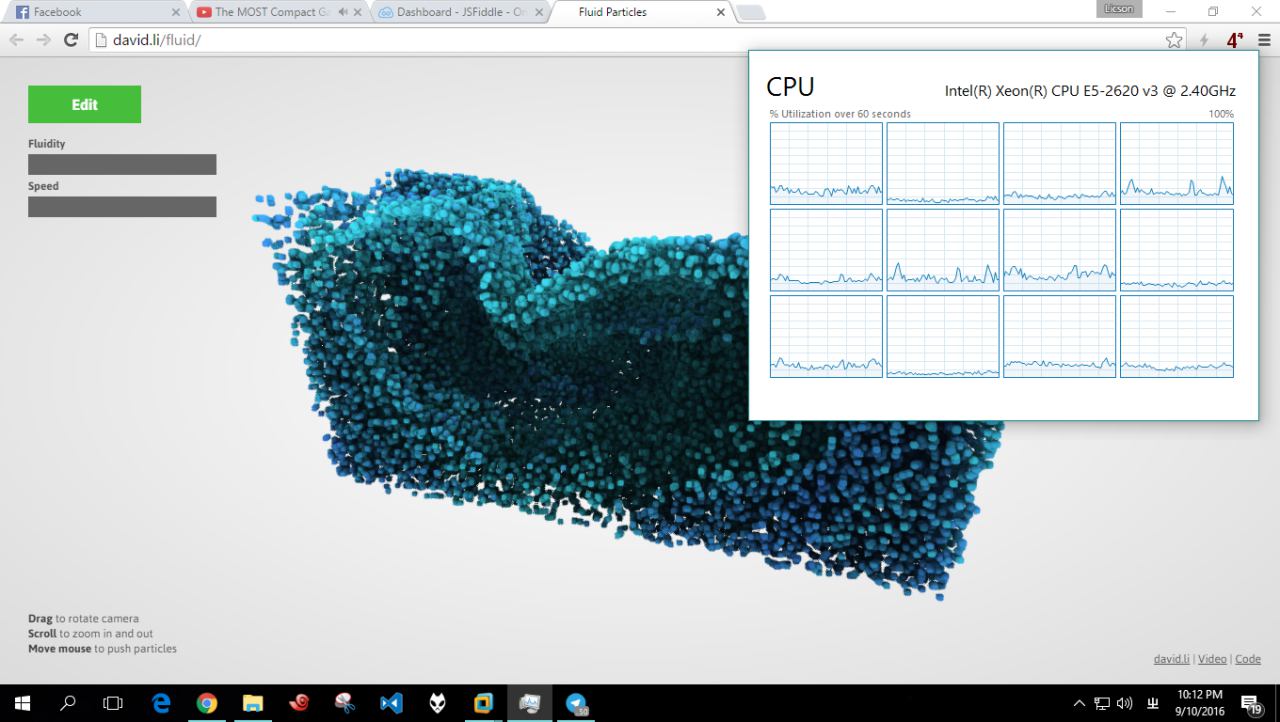This screenshot has height=722, width=1280.
Task: Bookmark this page with the star icon
Action: pyautogui.click(x=1174, y=40)
